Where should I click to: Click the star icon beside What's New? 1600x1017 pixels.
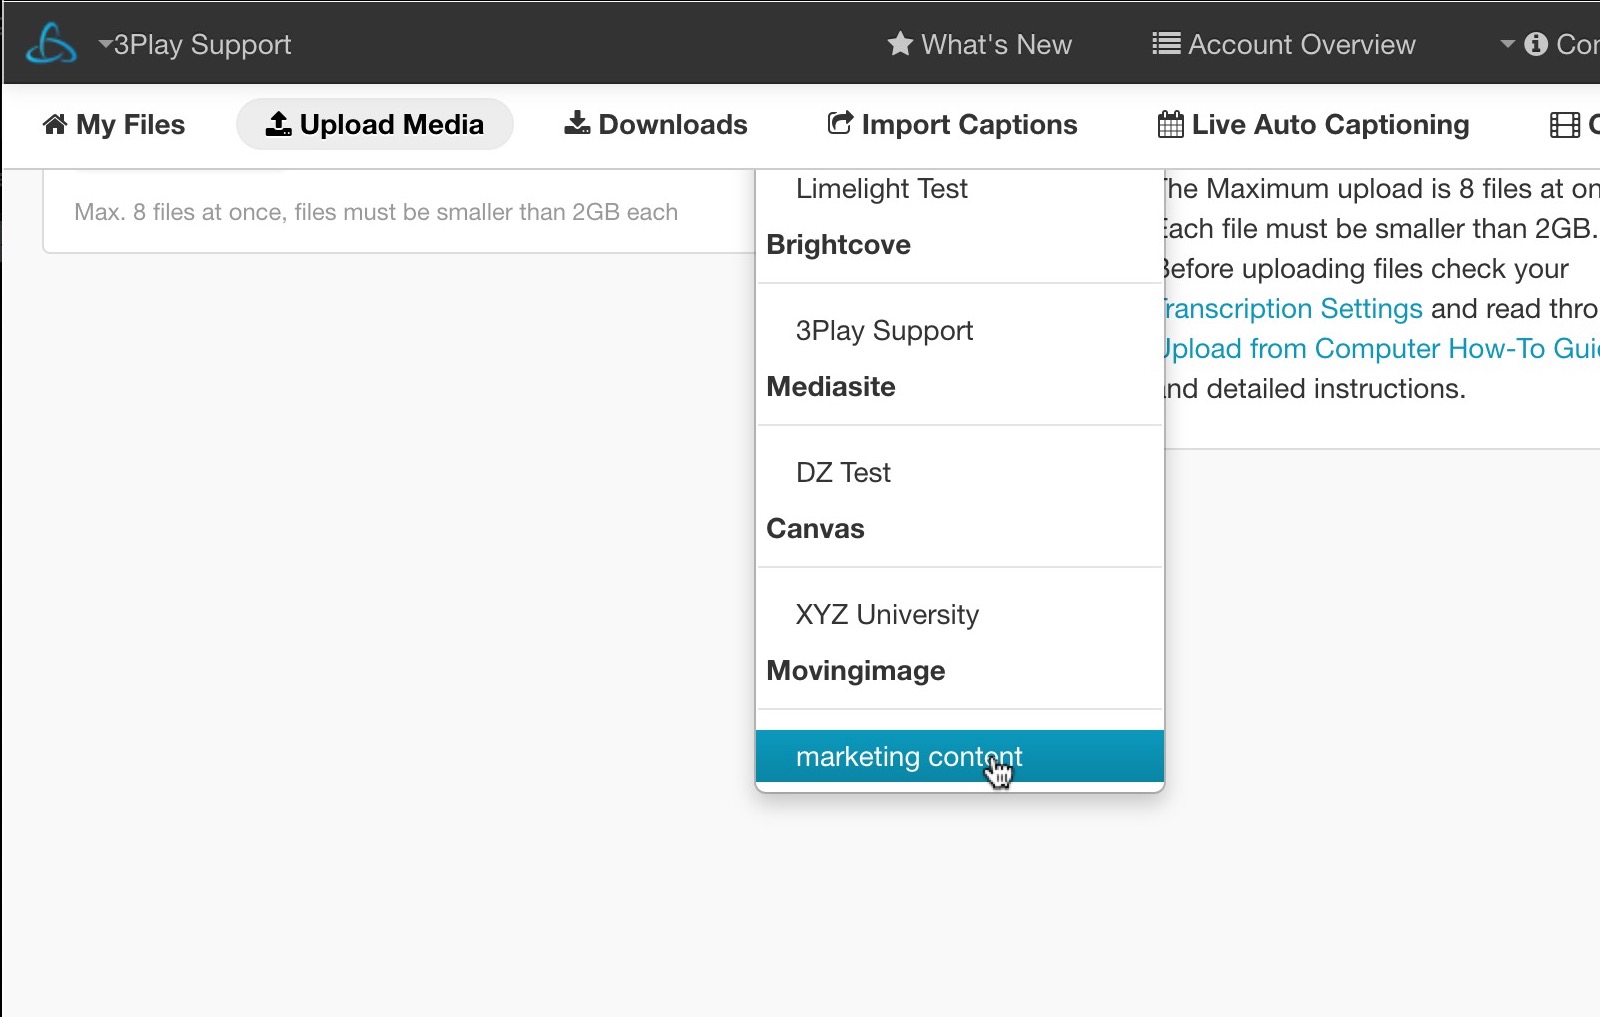pos(900,44)
